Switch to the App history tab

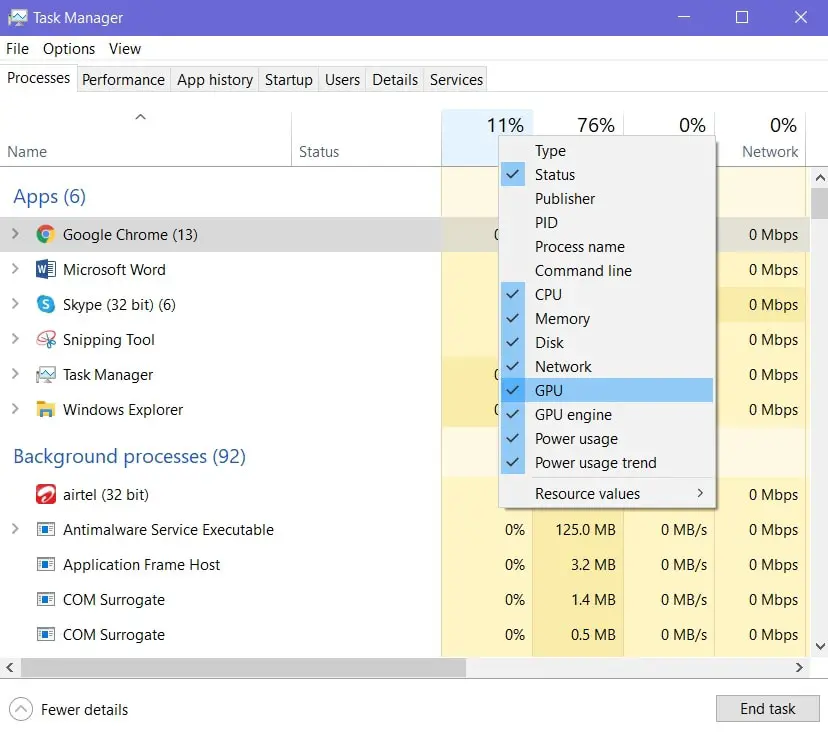[x=215, y=80]
